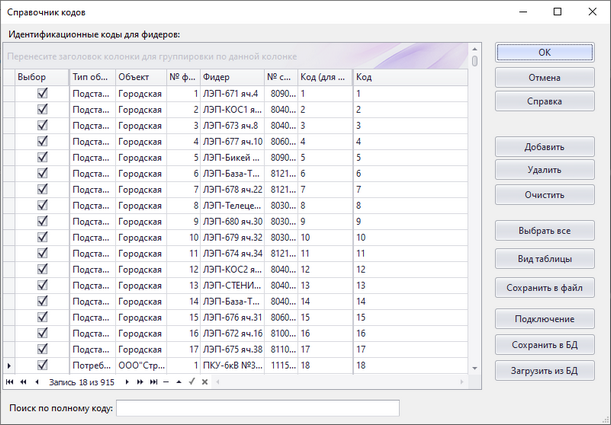Uncheck the Выбор checkbox for row 1

(x=42, y=94)
